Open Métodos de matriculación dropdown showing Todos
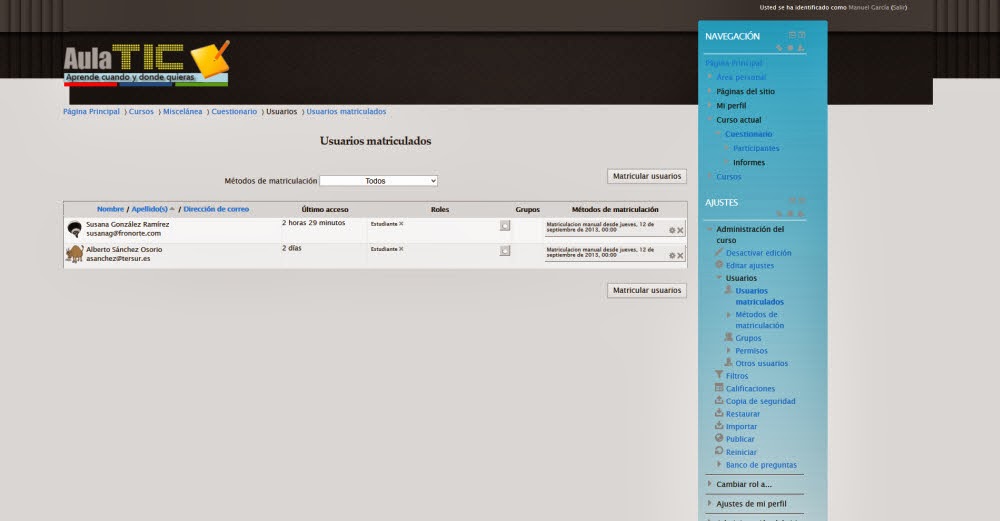This screenshot has width=1000, height=521. [x=378, y=181]
